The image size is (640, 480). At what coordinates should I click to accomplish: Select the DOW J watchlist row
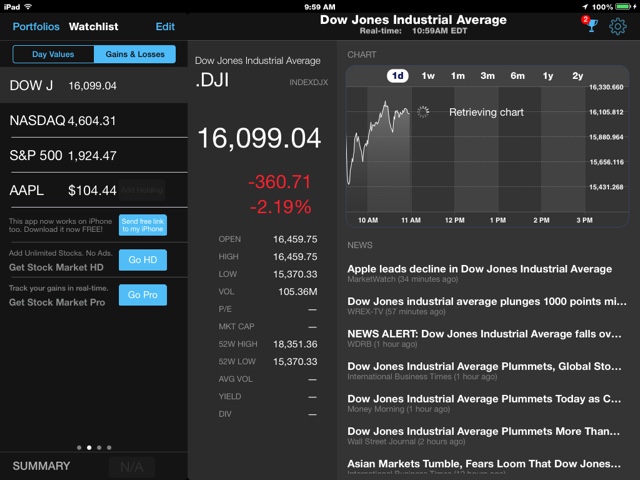pyautogui.click(x=94, y=85)
